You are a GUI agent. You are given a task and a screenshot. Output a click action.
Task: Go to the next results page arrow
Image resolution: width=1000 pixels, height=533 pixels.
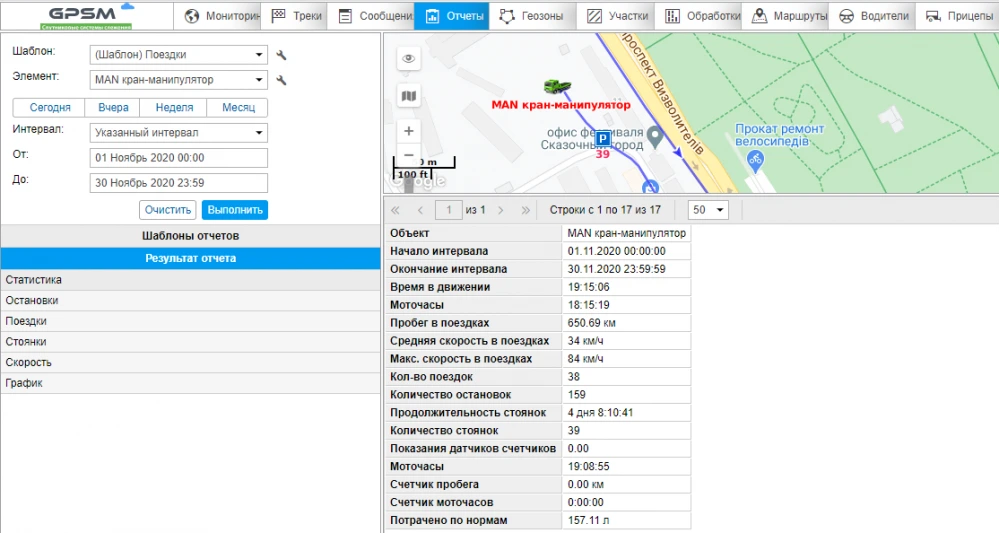pyautogui.click(x=500, y=210)
